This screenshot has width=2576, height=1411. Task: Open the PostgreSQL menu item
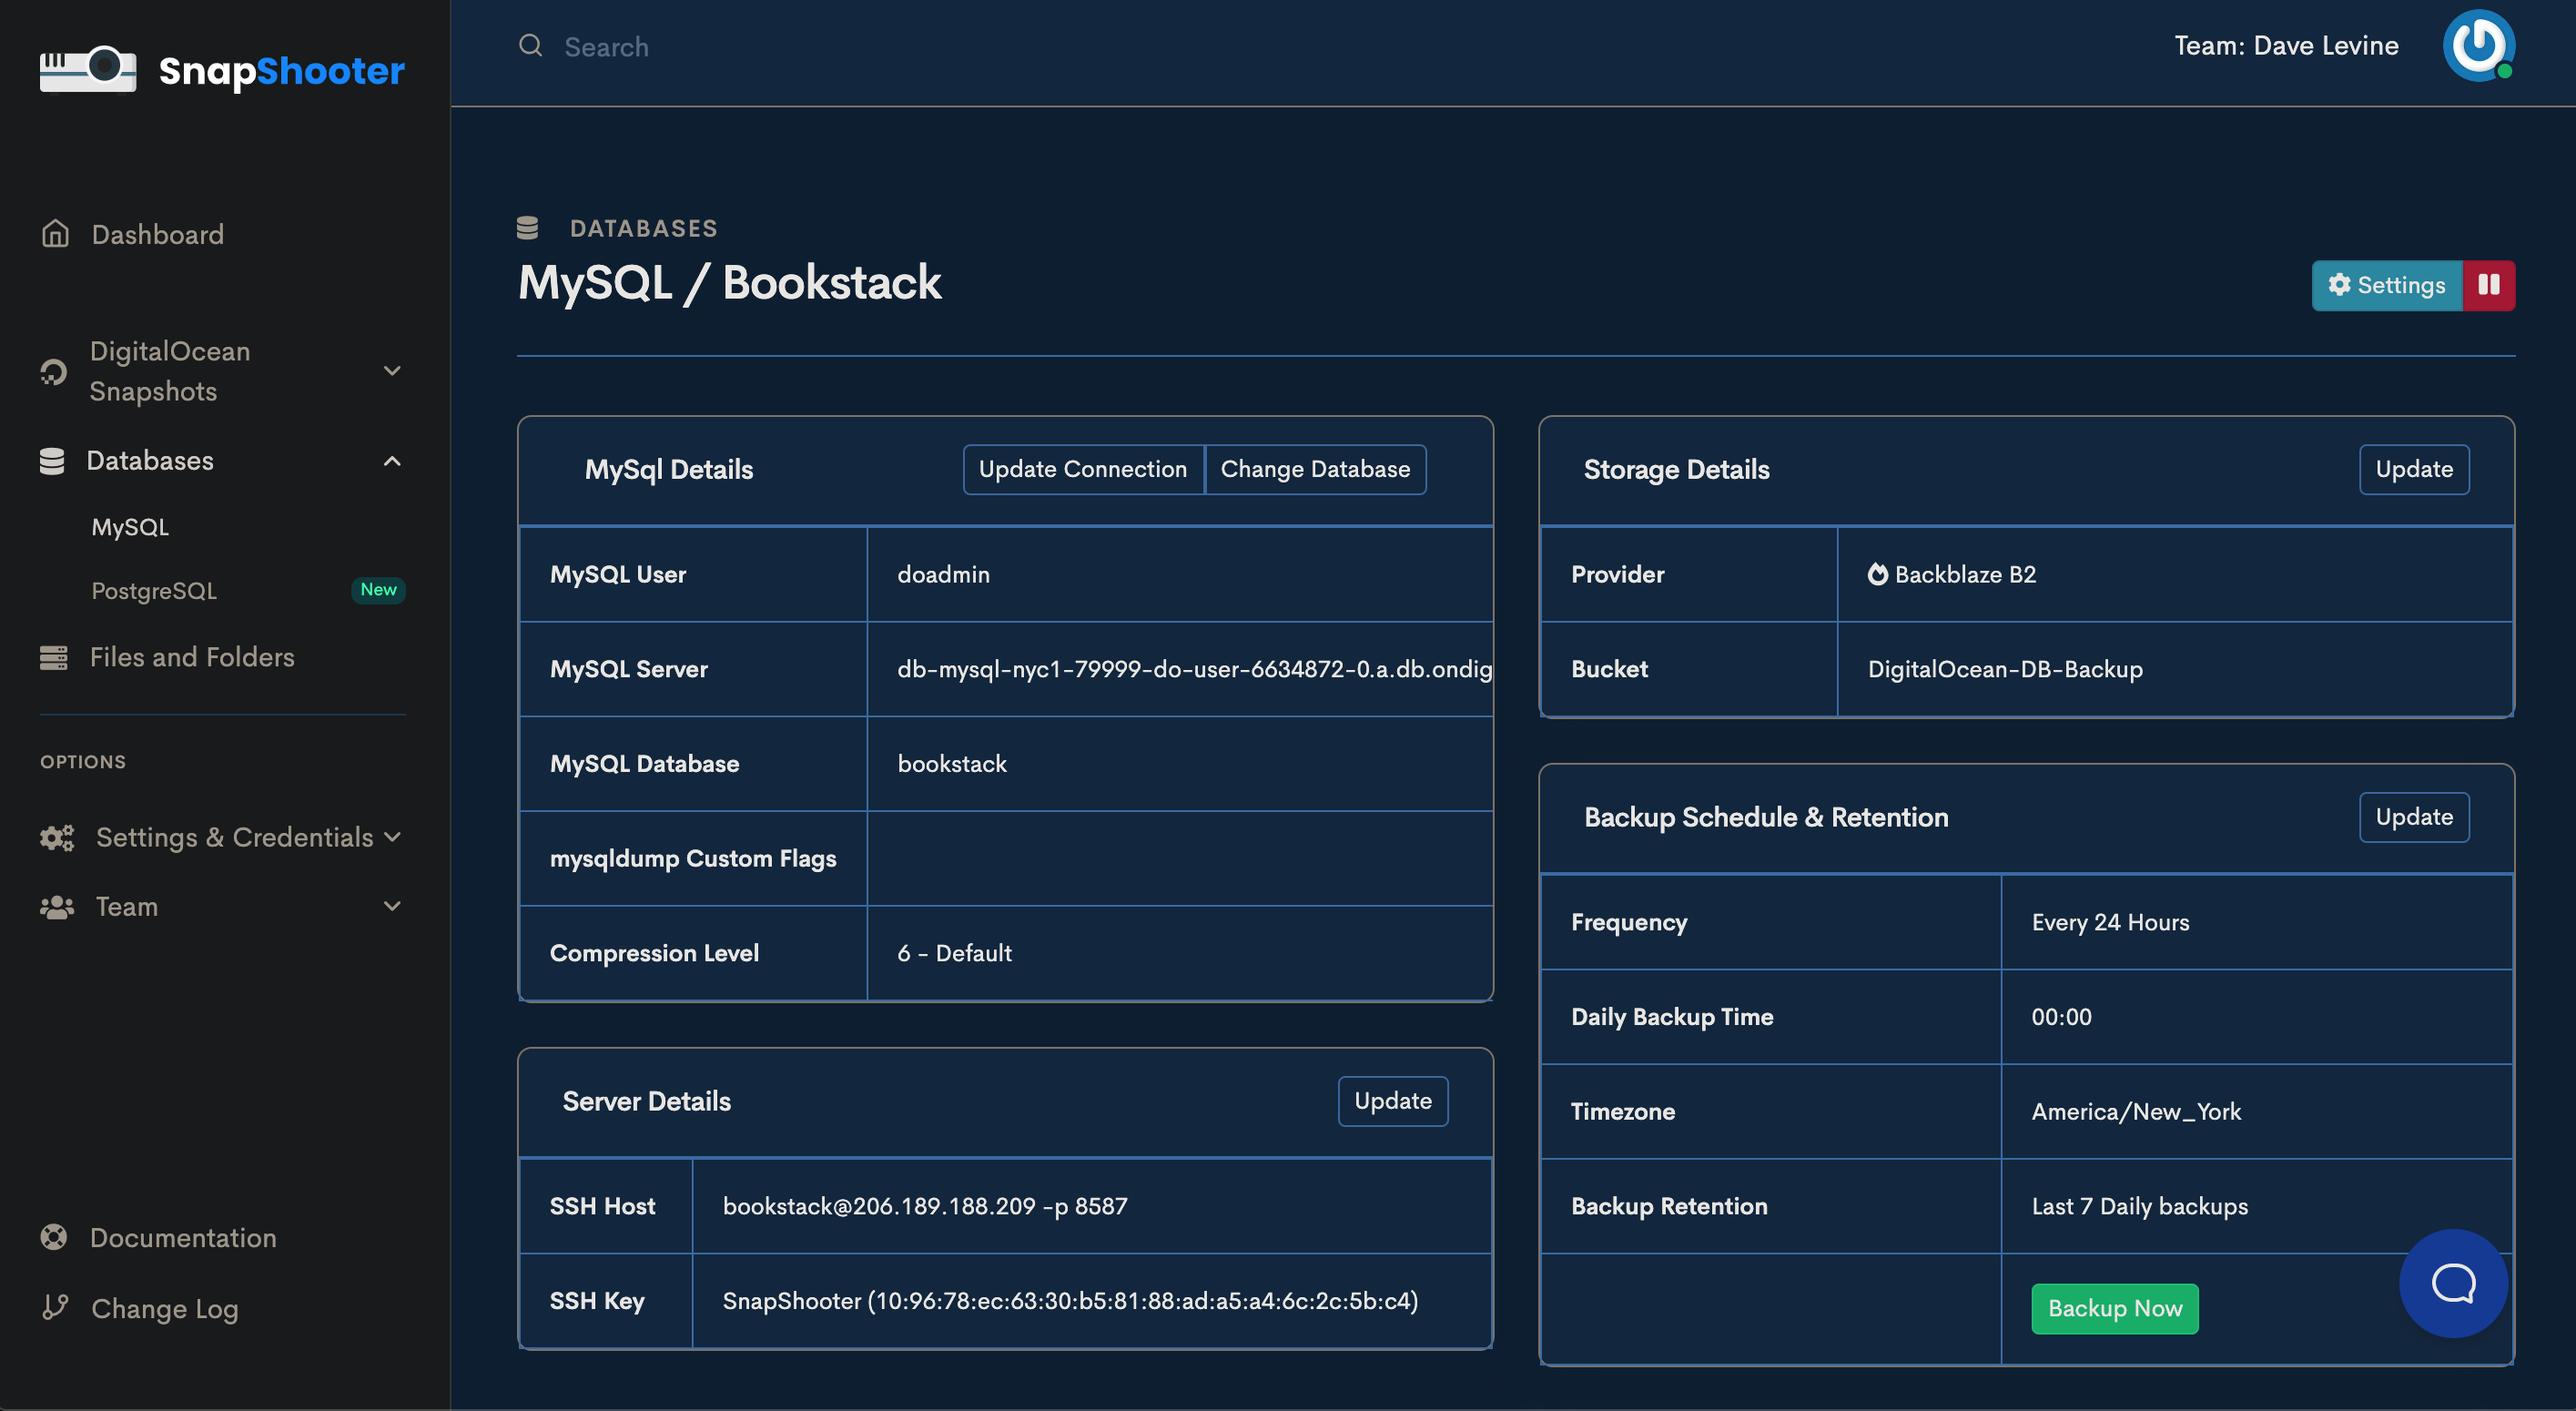154,590
